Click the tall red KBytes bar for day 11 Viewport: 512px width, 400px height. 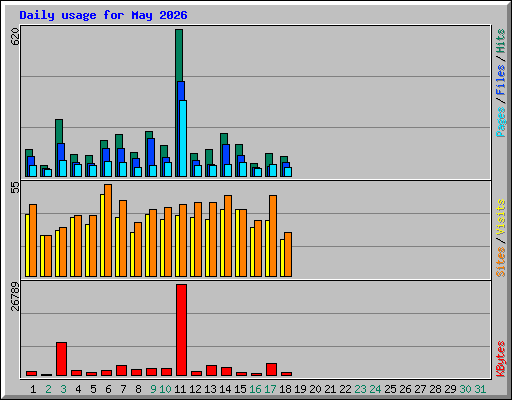[x=181, y=330]
